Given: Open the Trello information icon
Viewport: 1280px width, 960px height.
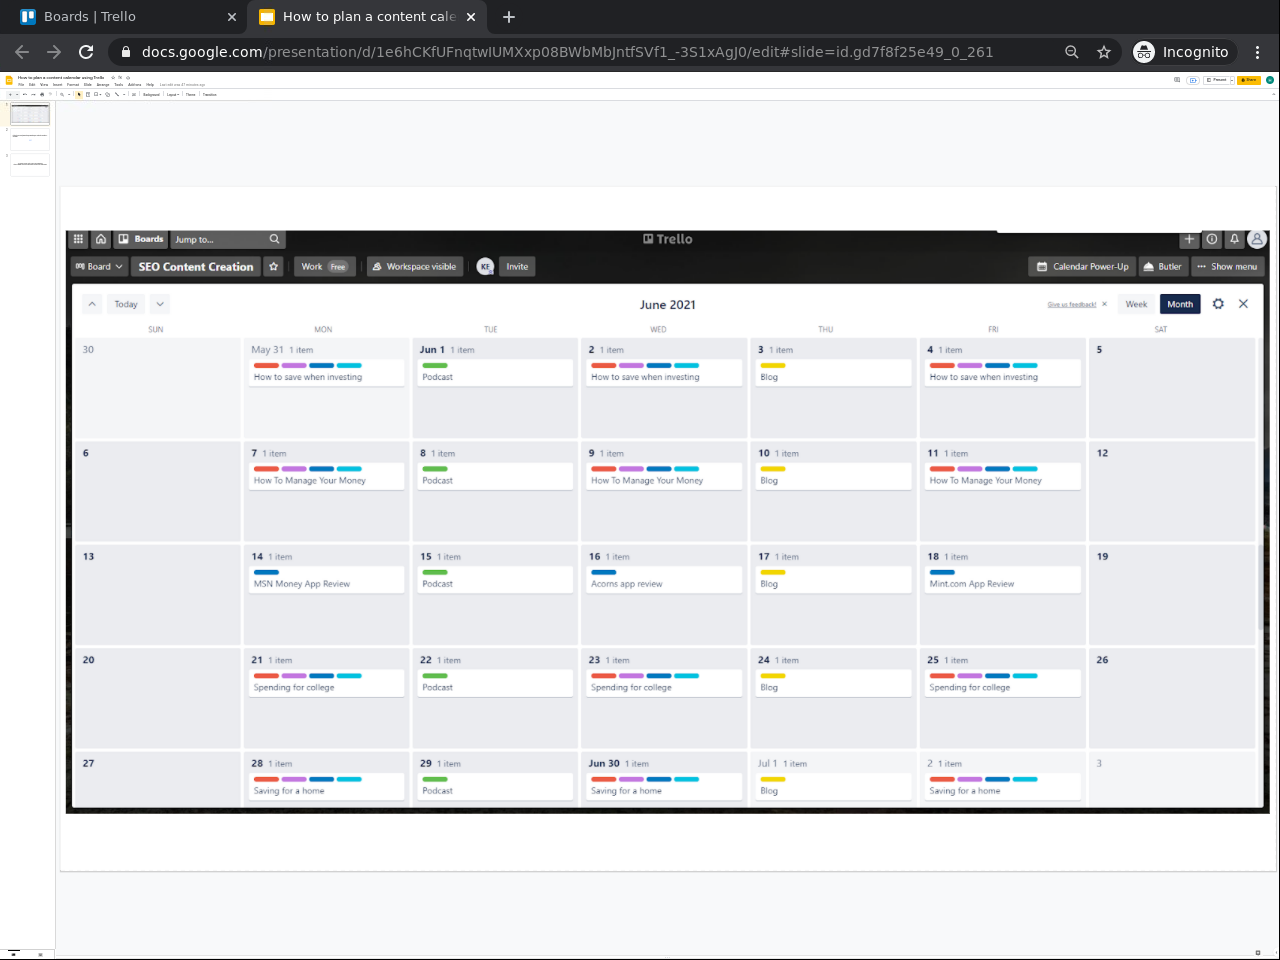Looking at the screenshot, I should [x=1212, y=240].
